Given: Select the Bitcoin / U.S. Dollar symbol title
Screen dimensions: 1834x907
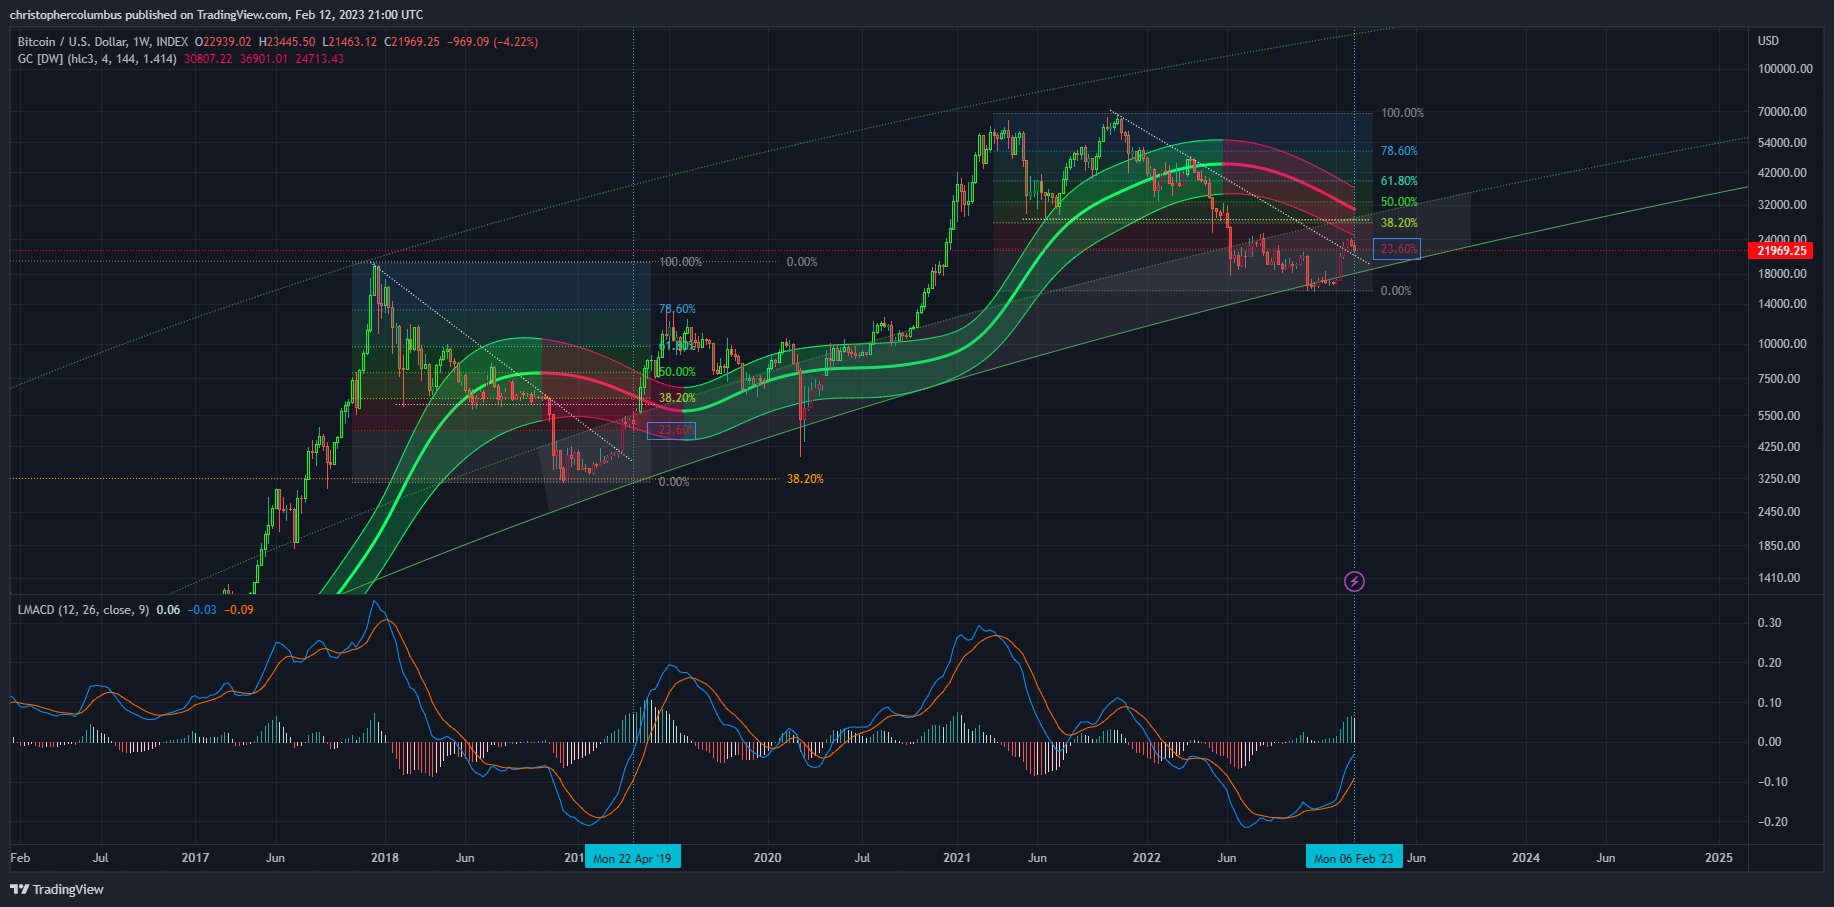Looking at the screenshot, I should tap(103, 42).
